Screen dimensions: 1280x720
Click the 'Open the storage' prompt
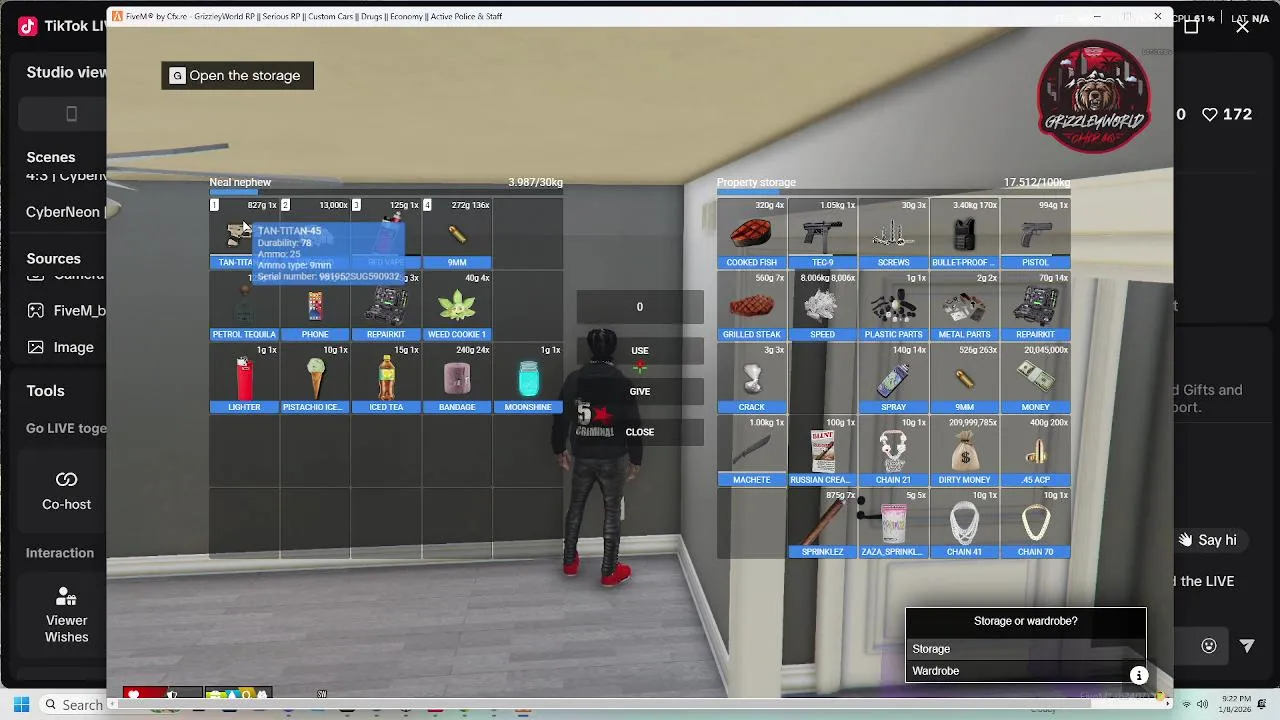(237, 76)
